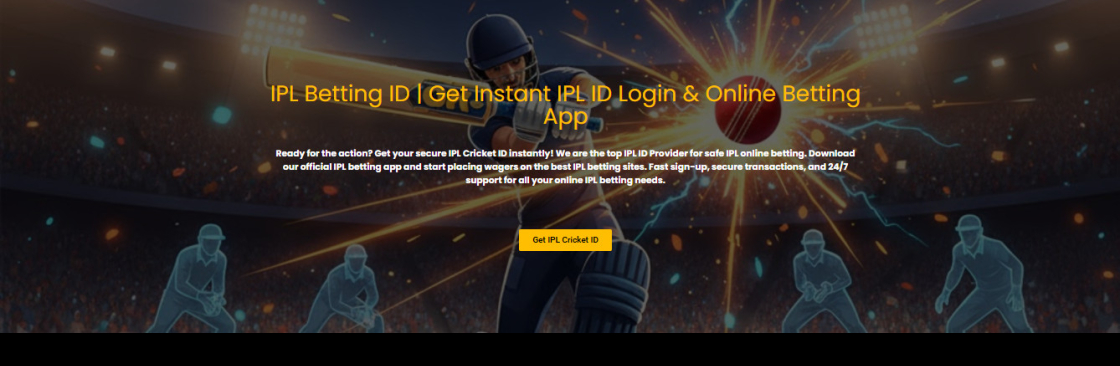Click the paragraph starting "Ready for the action?"
The image size is (1120, 366).
tap(565, 167)
